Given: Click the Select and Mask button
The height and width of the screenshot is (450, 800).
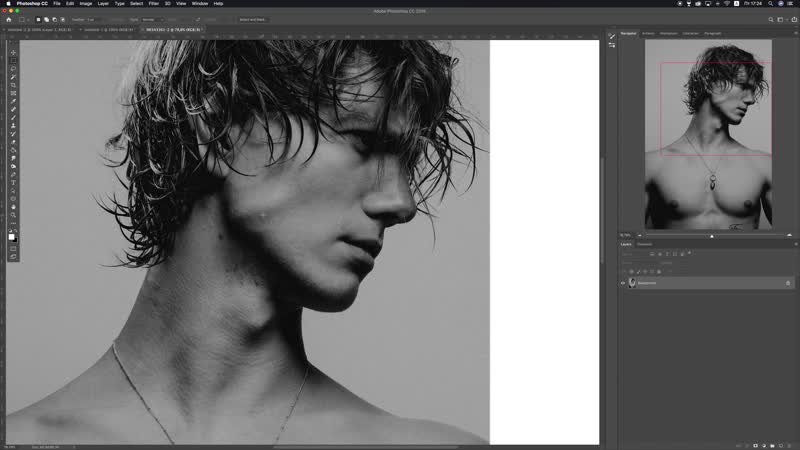Looking at the screenshot, I should [x=252, y=19].
